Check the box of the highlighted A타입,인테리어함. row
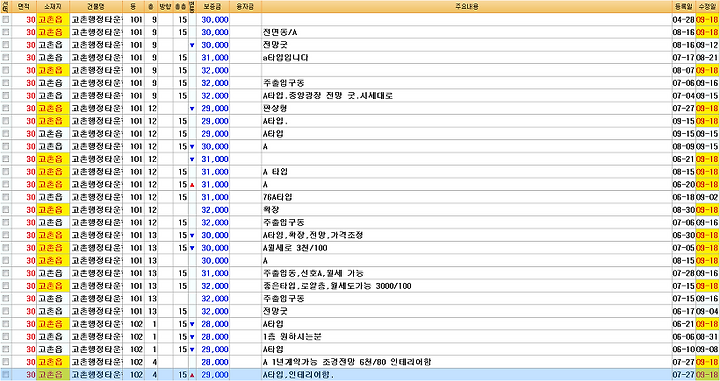The width and height of the screenshot is (720, 381). point(6,375)
